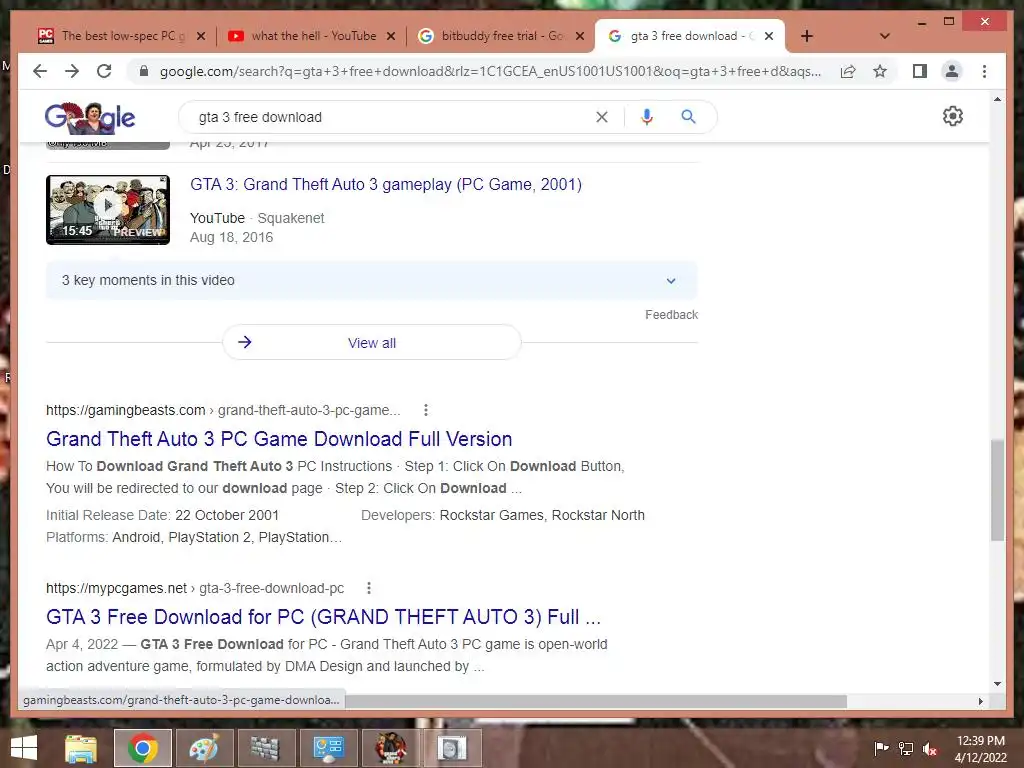
Task: Open 'GTA 3 Free Download for PC' result
Action: pos(323,617)
